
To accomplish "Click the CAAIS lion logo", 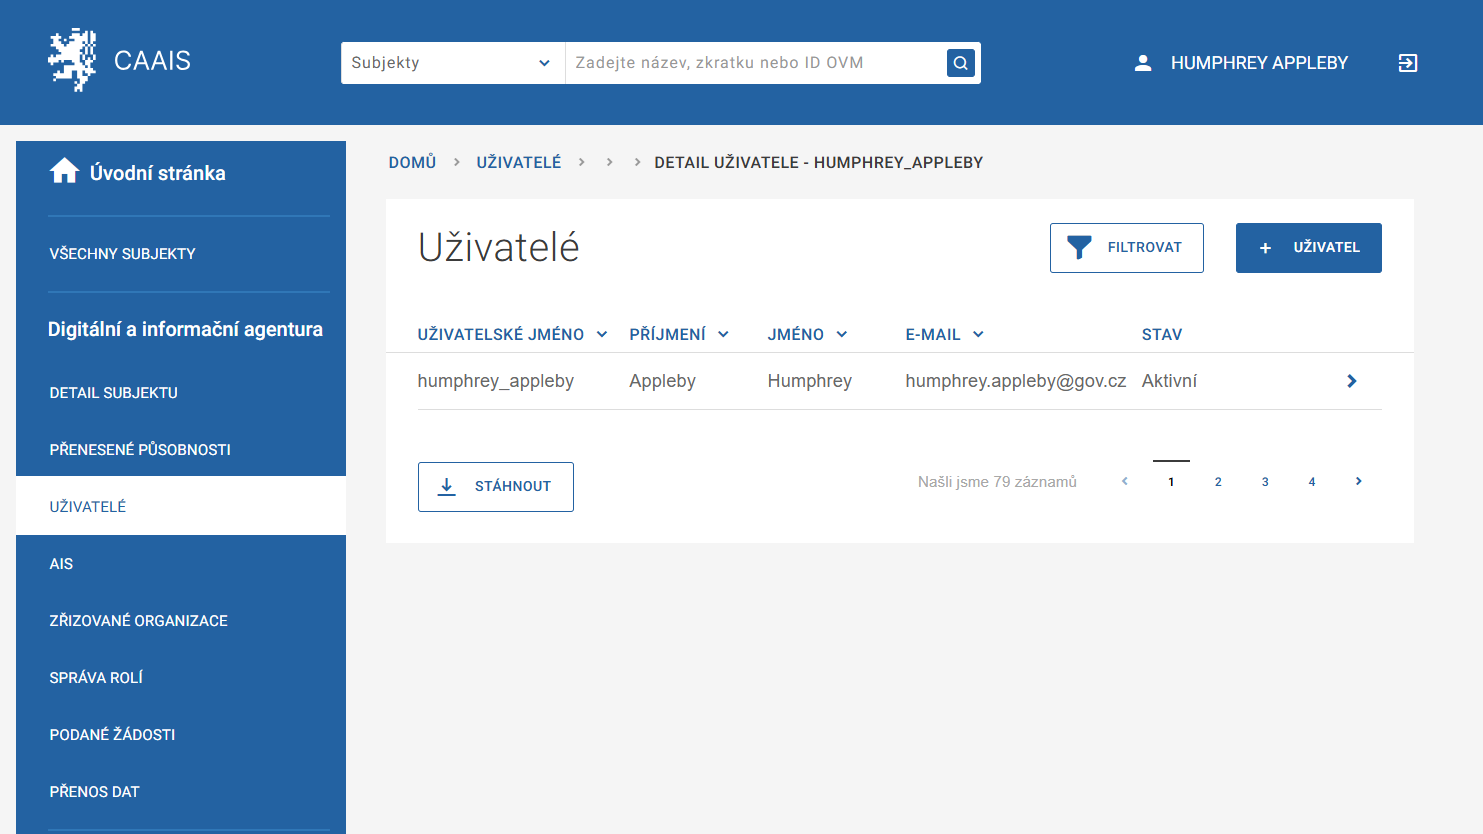I will click(72, 61).
